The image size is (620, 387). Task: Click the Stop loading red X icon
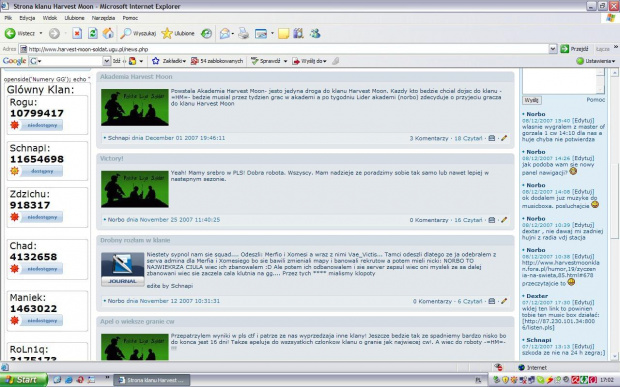(77, 34)
